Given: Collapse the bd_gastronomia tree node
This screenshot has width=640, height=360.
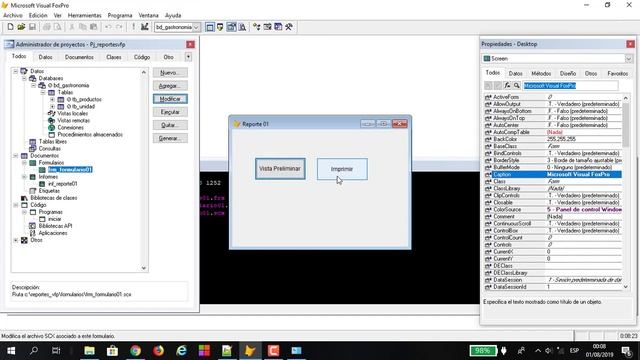Looking at the screenshot, I should point(33,85).
